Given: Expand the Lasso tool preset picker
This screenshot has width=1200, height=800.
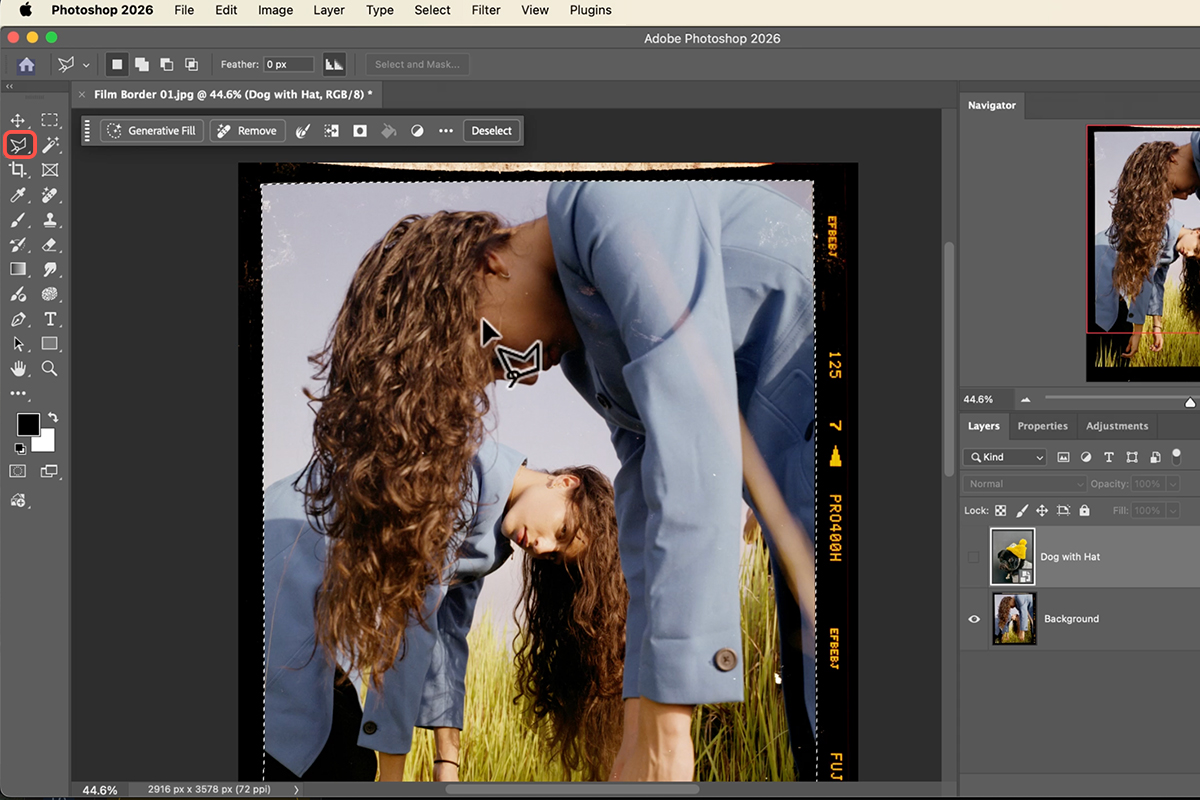Looking at the screenshot, I should (86, 65).
